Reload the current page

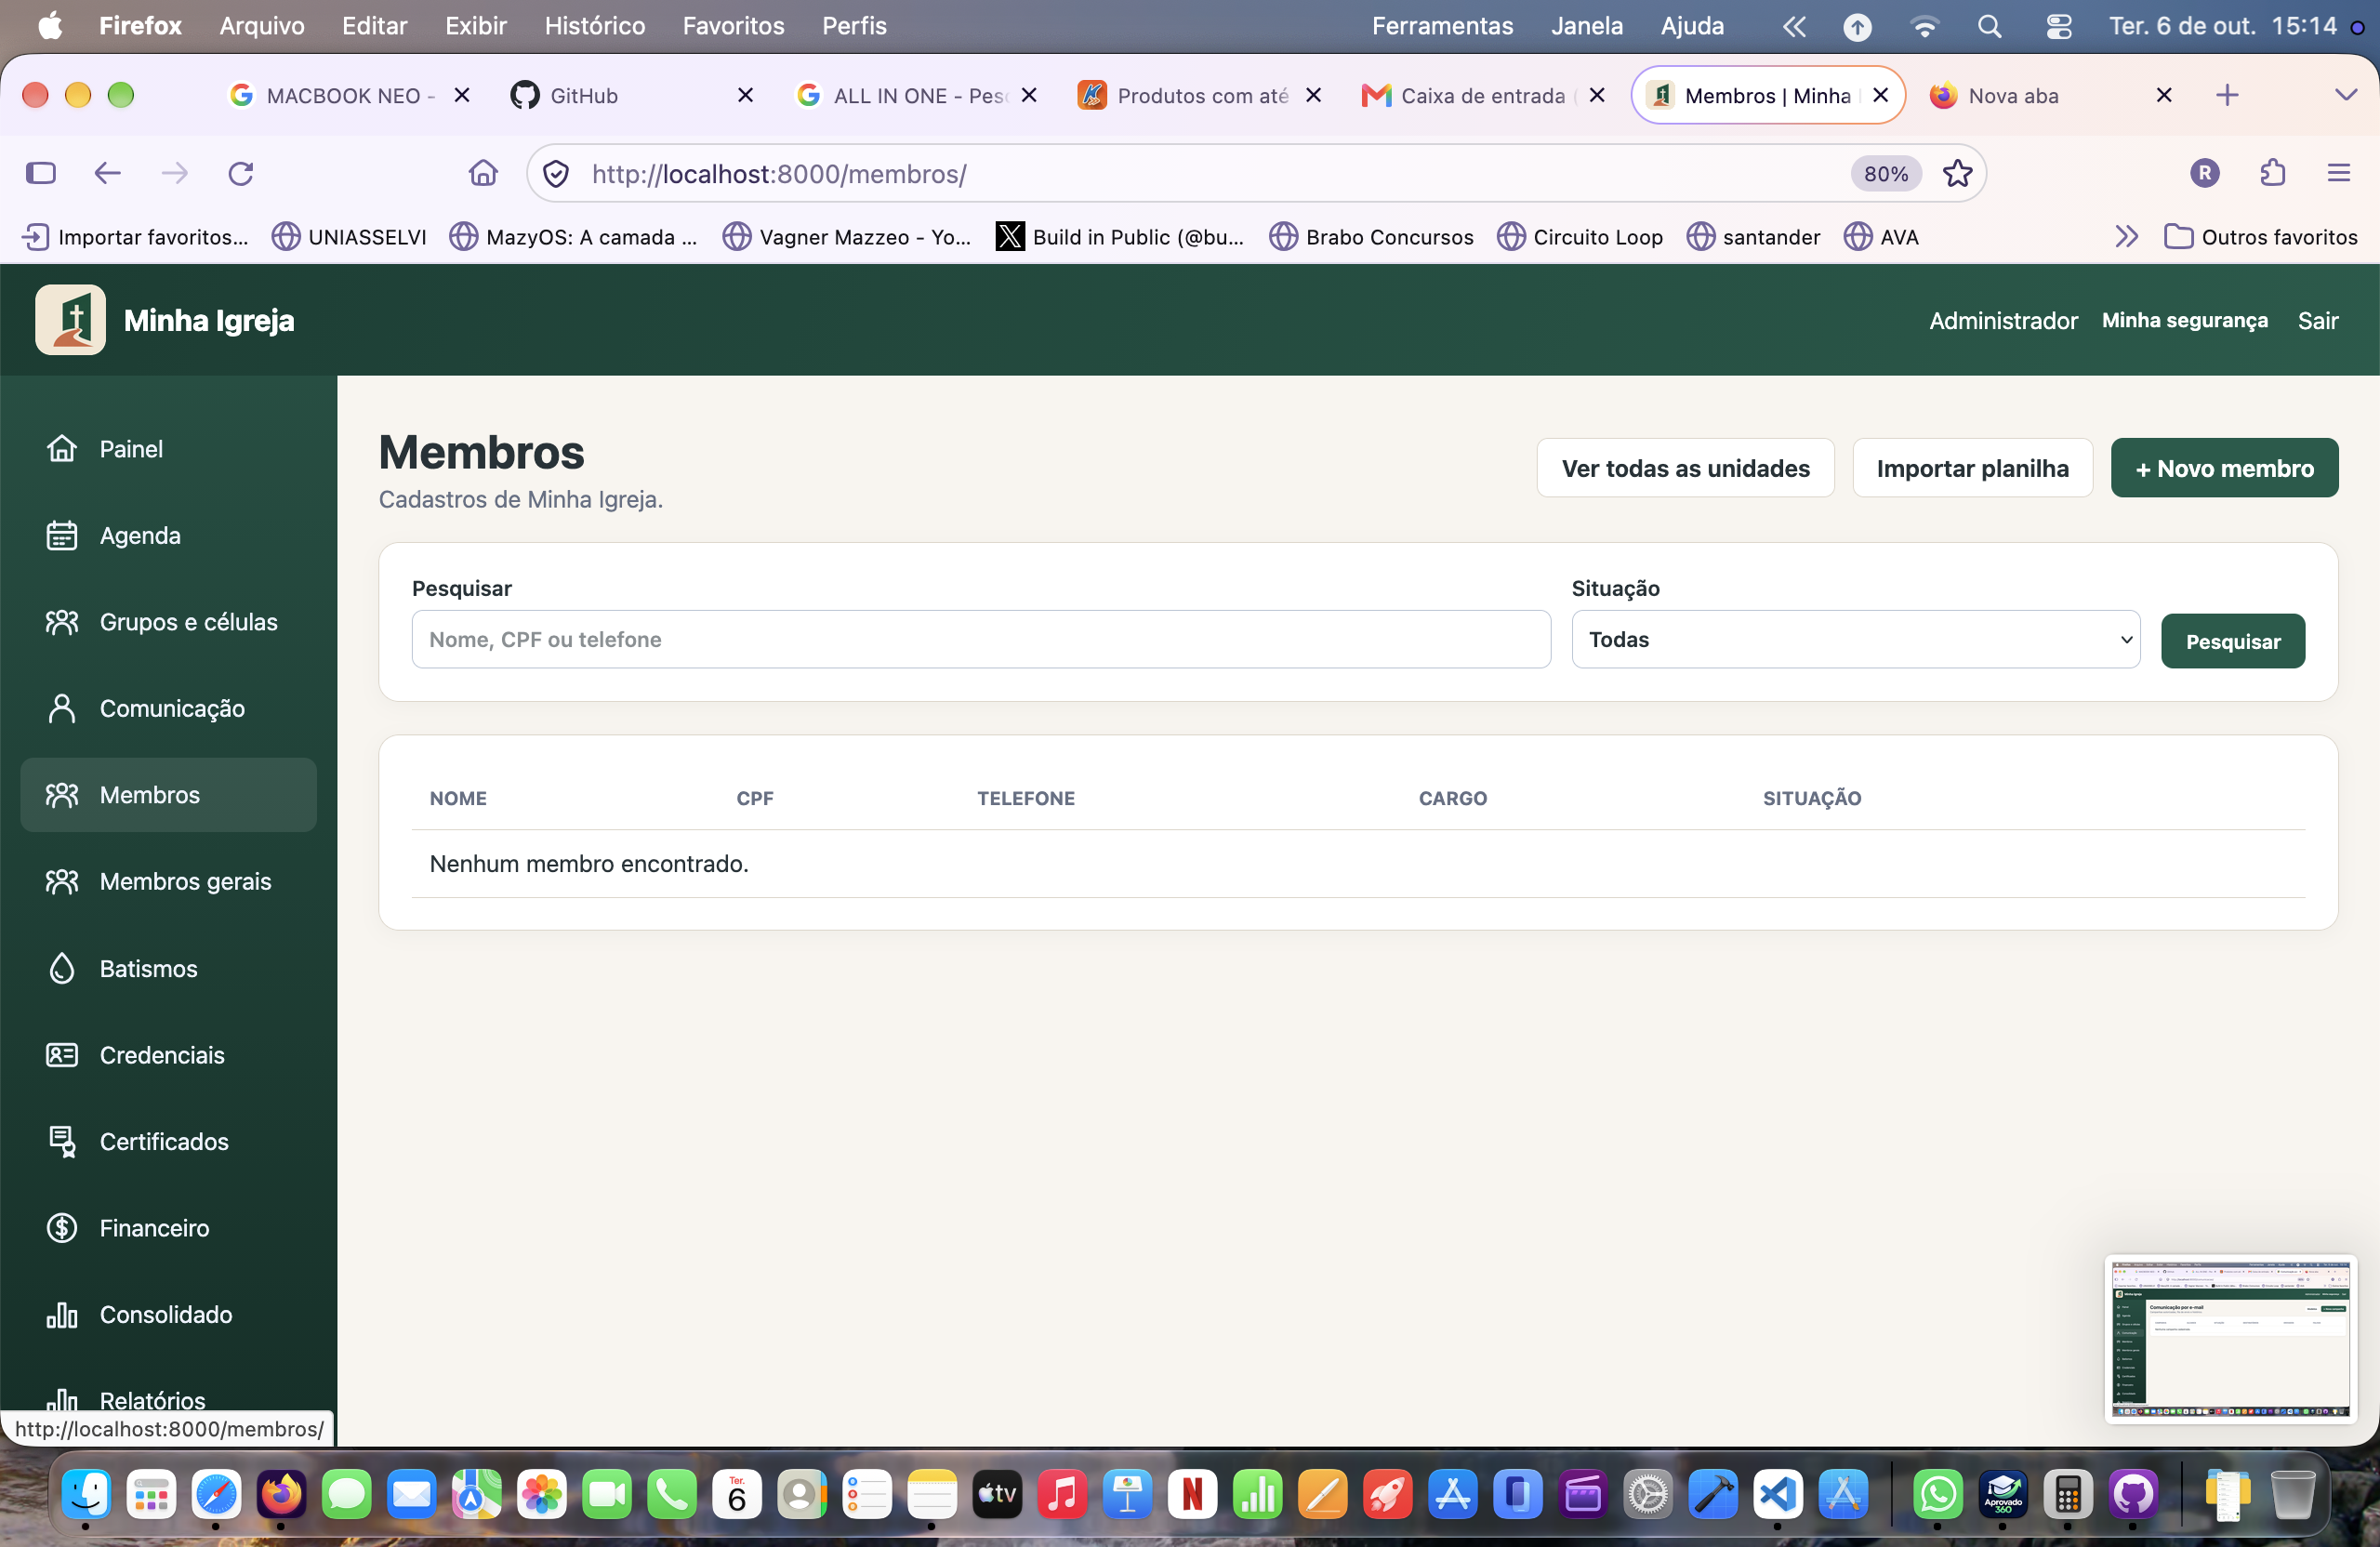pyautogui.click(x=241, y=174)
